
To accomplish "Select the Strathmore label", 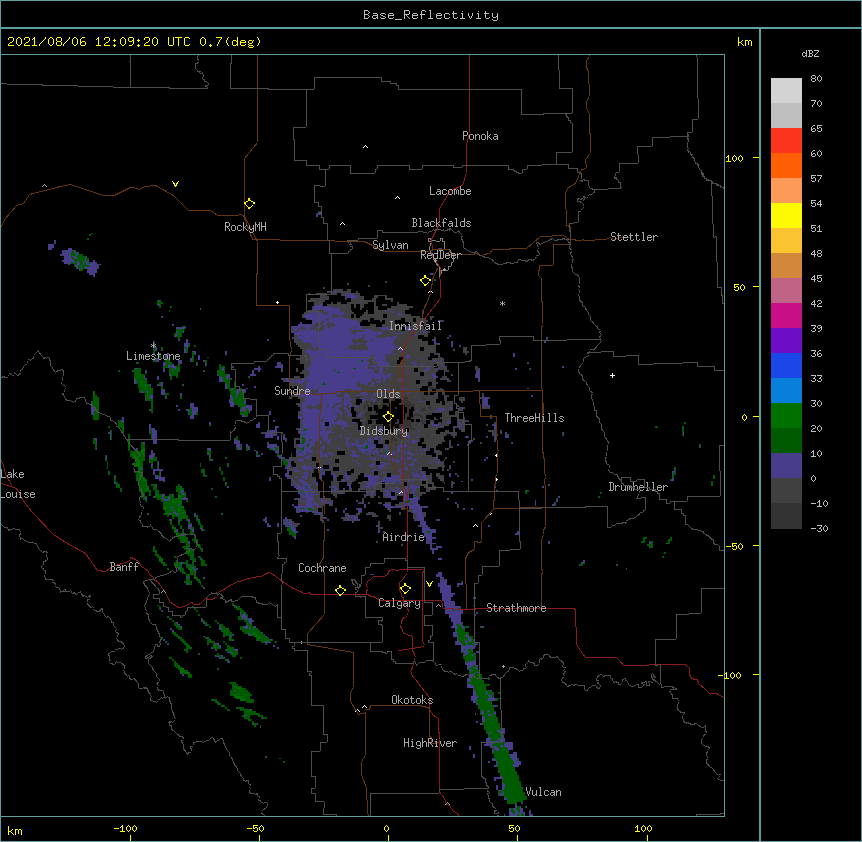I will [x=516, y=608].
